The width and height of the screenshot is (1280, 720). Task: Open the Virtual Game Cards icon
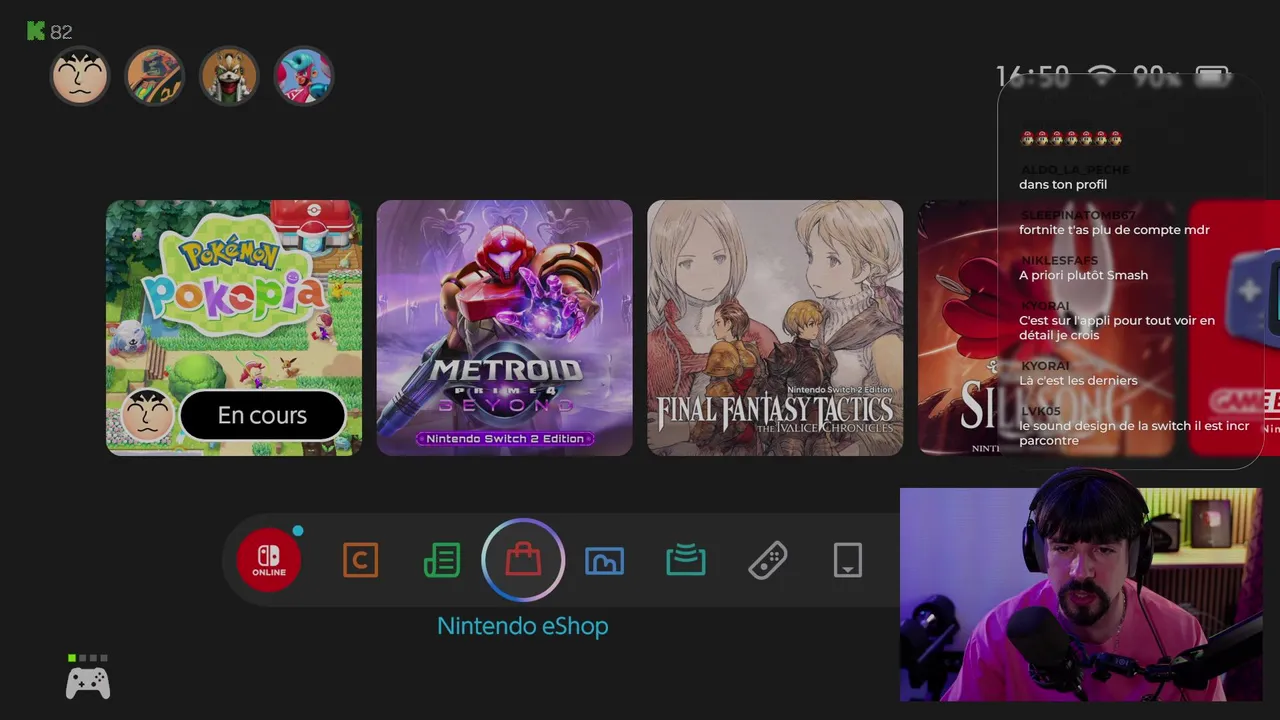tap(848, 560)
